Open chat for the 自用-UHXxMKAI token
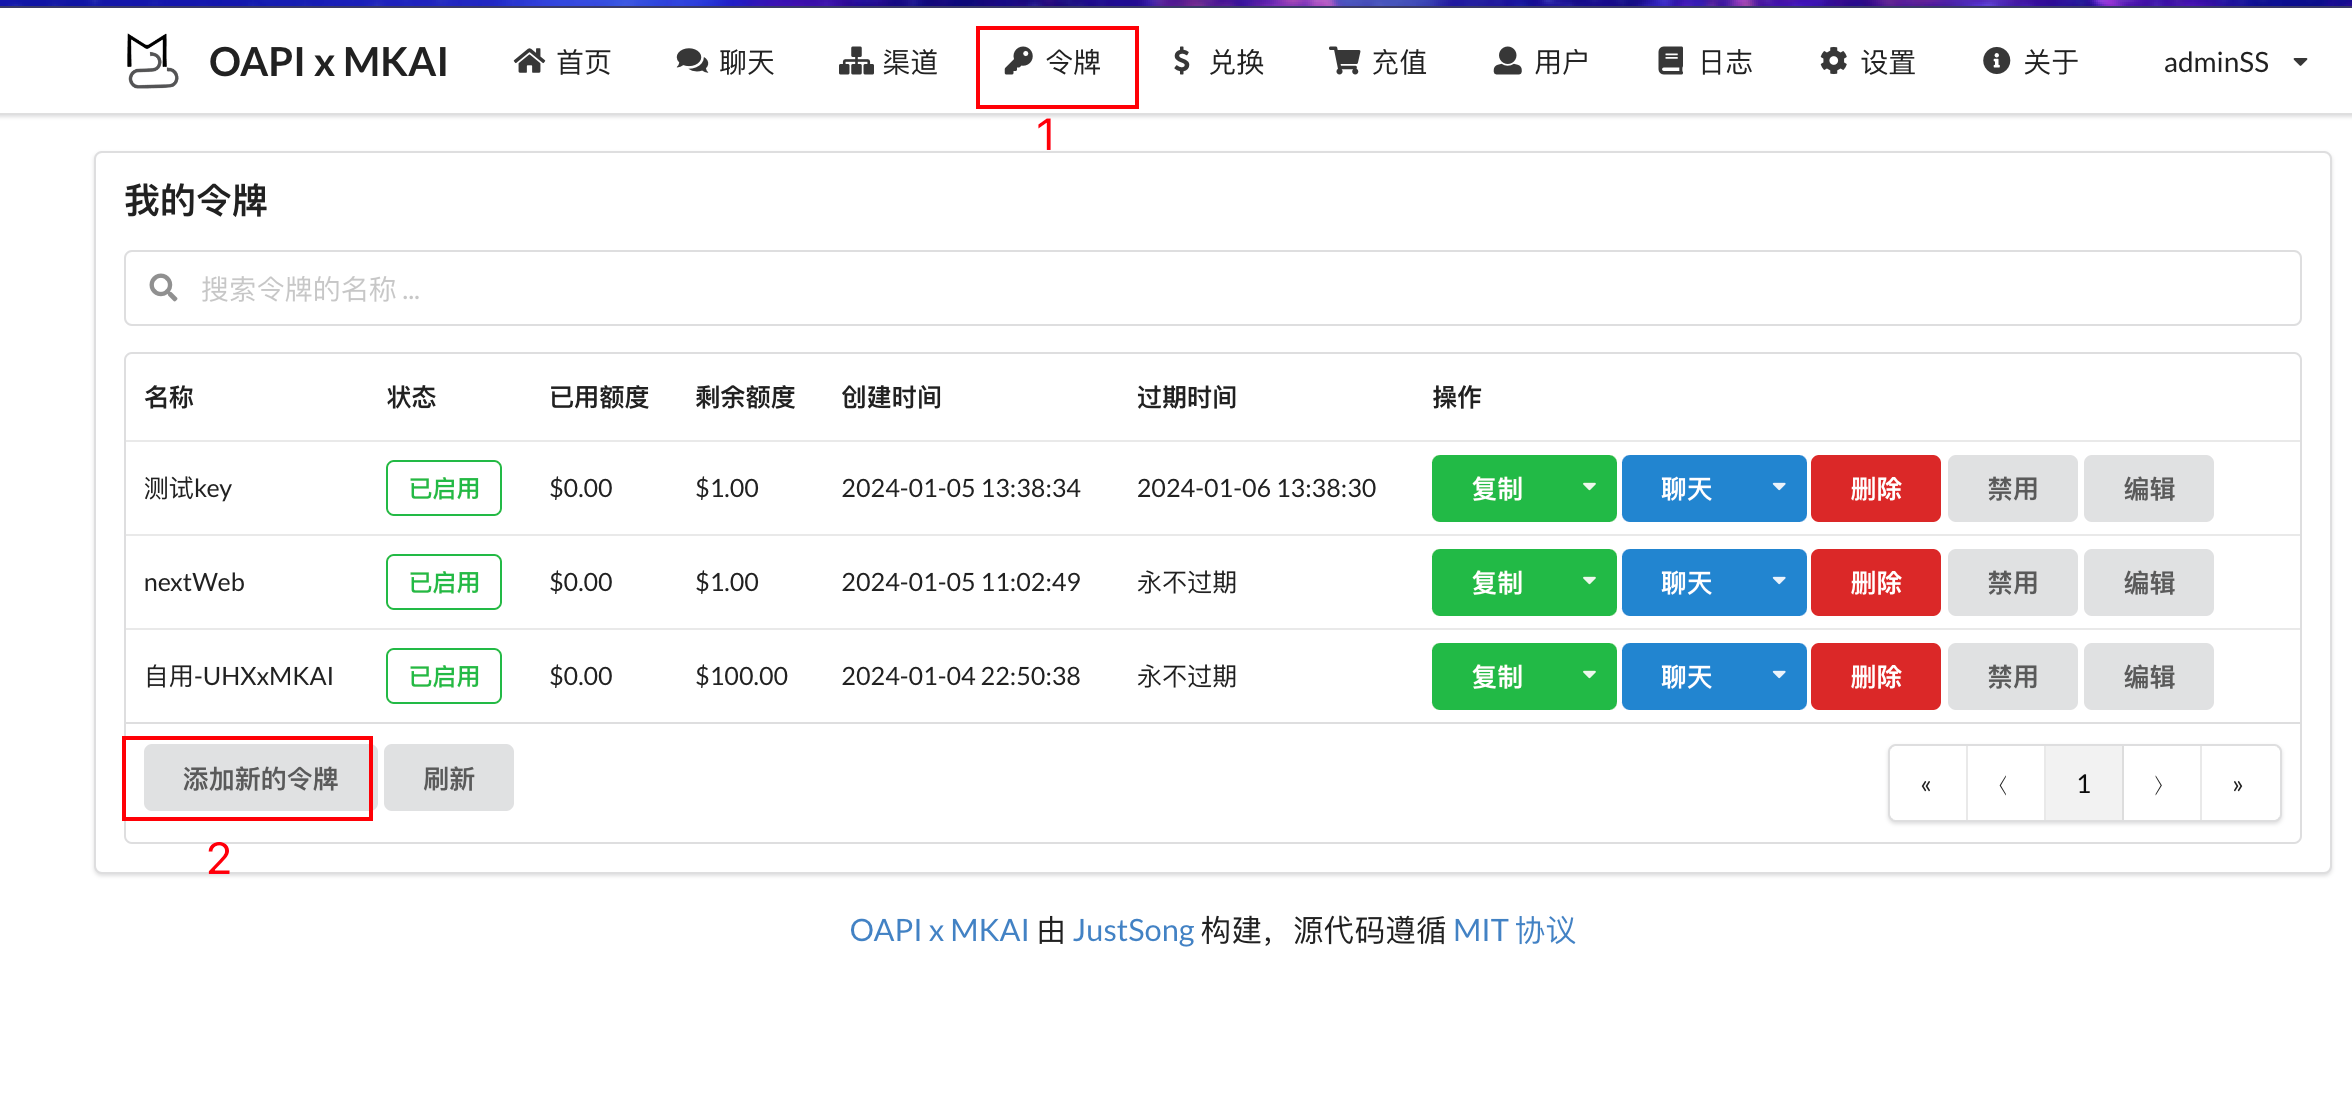Viewport: 2352px width, 1098px height. [x=1687, y=676]
